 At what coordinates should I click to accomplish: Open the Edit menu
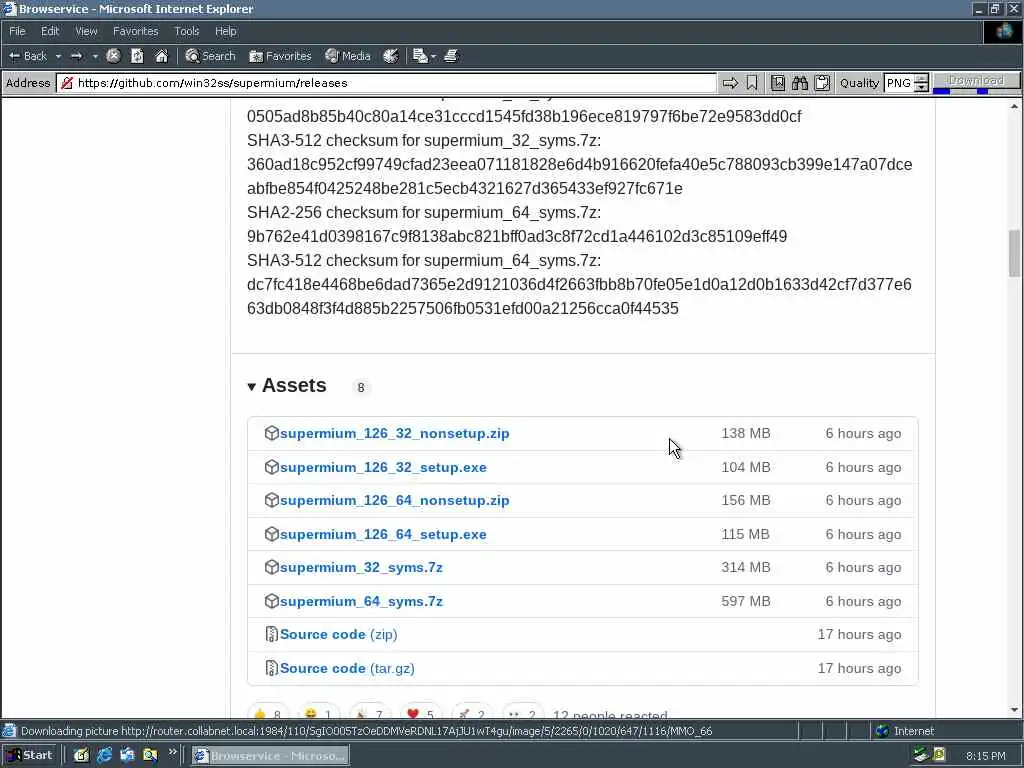pyautogui.click(x=50, y=31)
